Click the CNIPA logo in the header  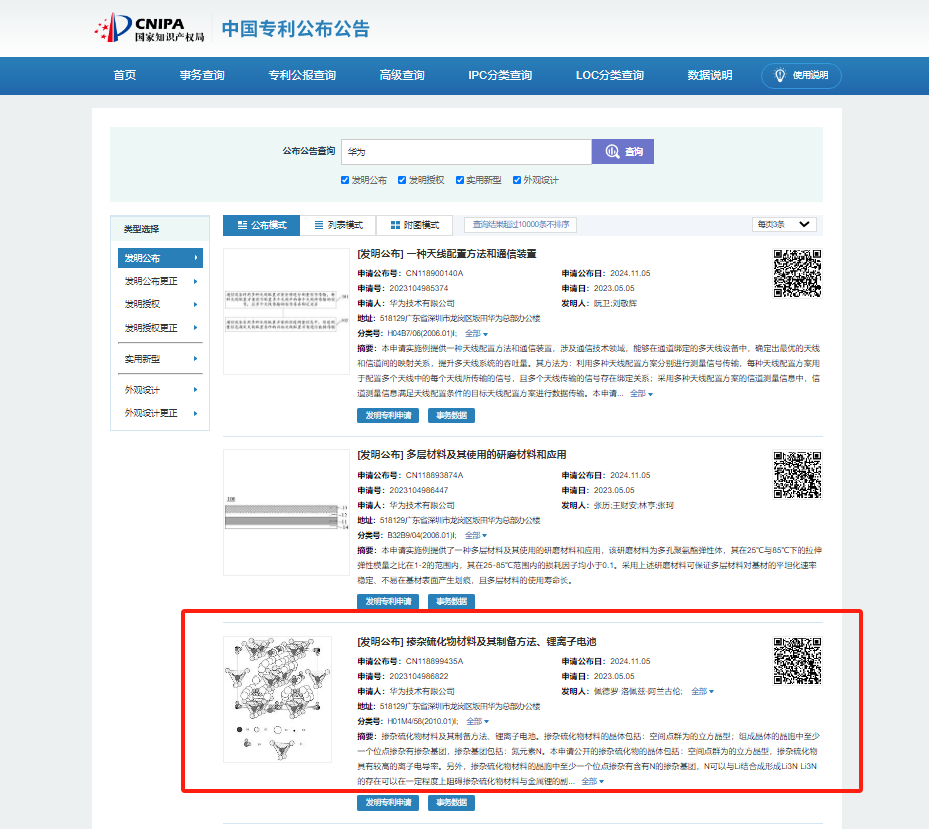(x=148, y=27)
